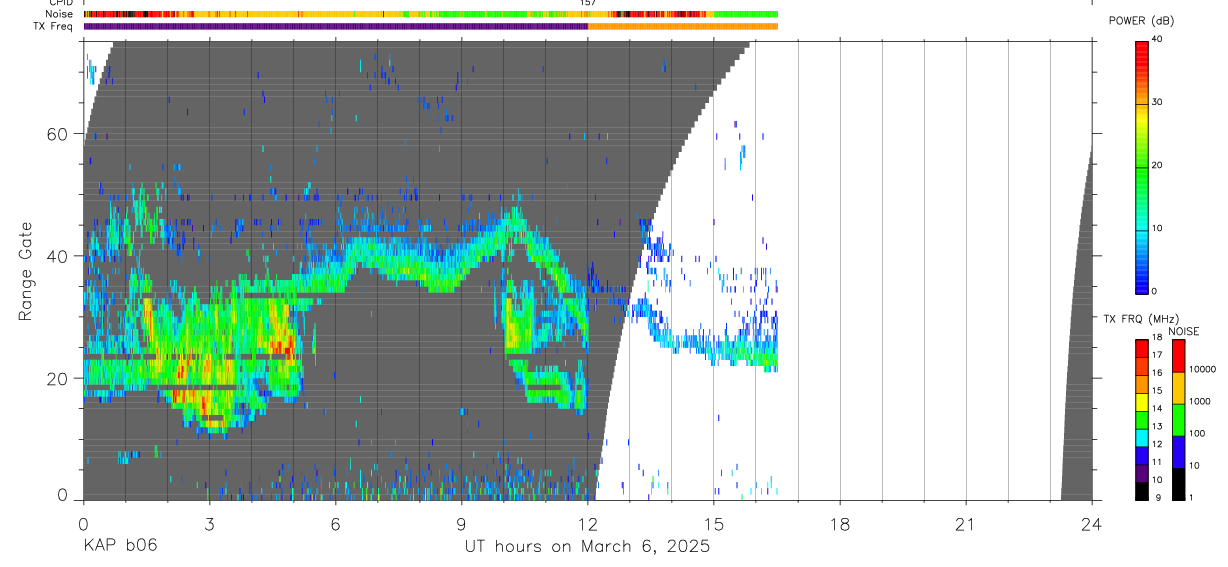Screen dimensions: 1228x567
Task: Select the 10 tick on the power colorbar
Action: (x=1157, y=229)
